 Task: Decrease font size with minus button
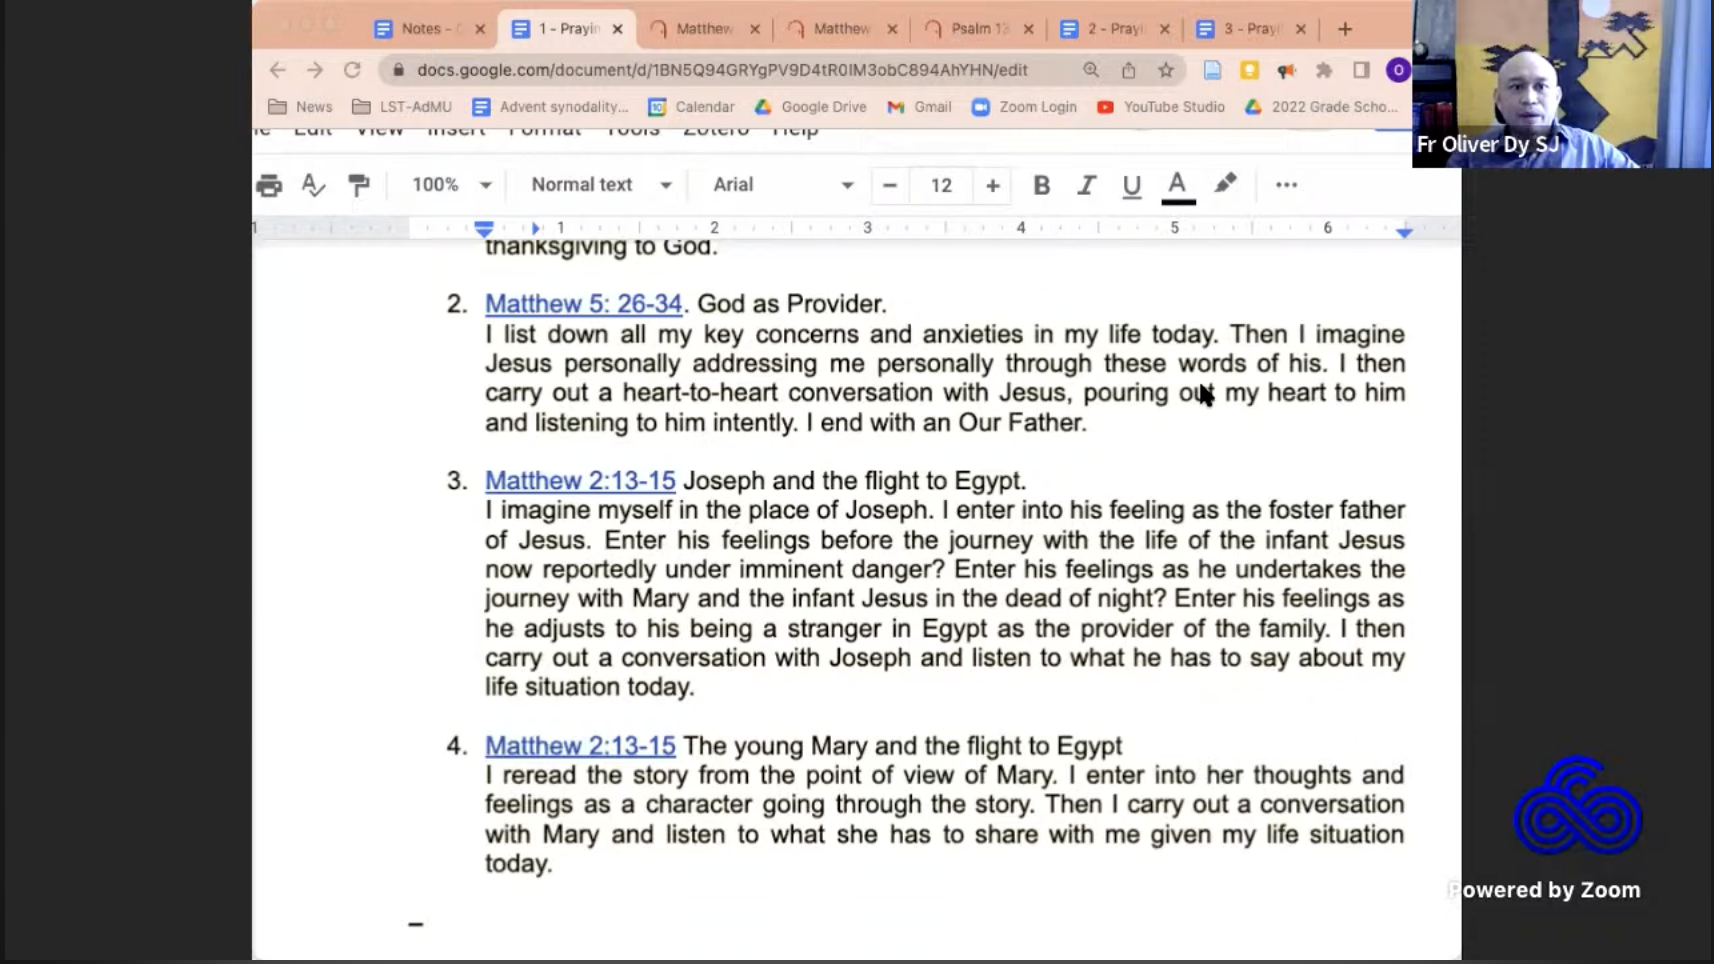(x=889, y=185)
